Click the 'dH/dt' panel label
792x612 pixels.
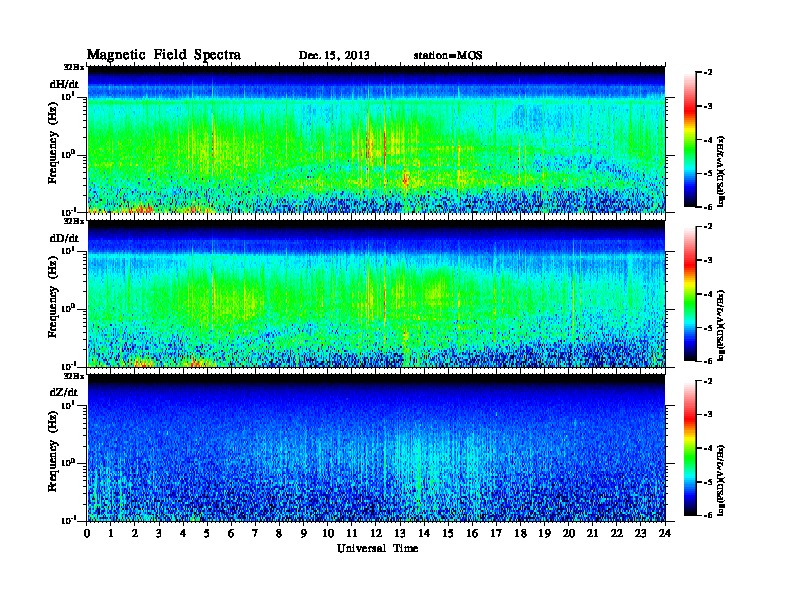tap(64, 84)
